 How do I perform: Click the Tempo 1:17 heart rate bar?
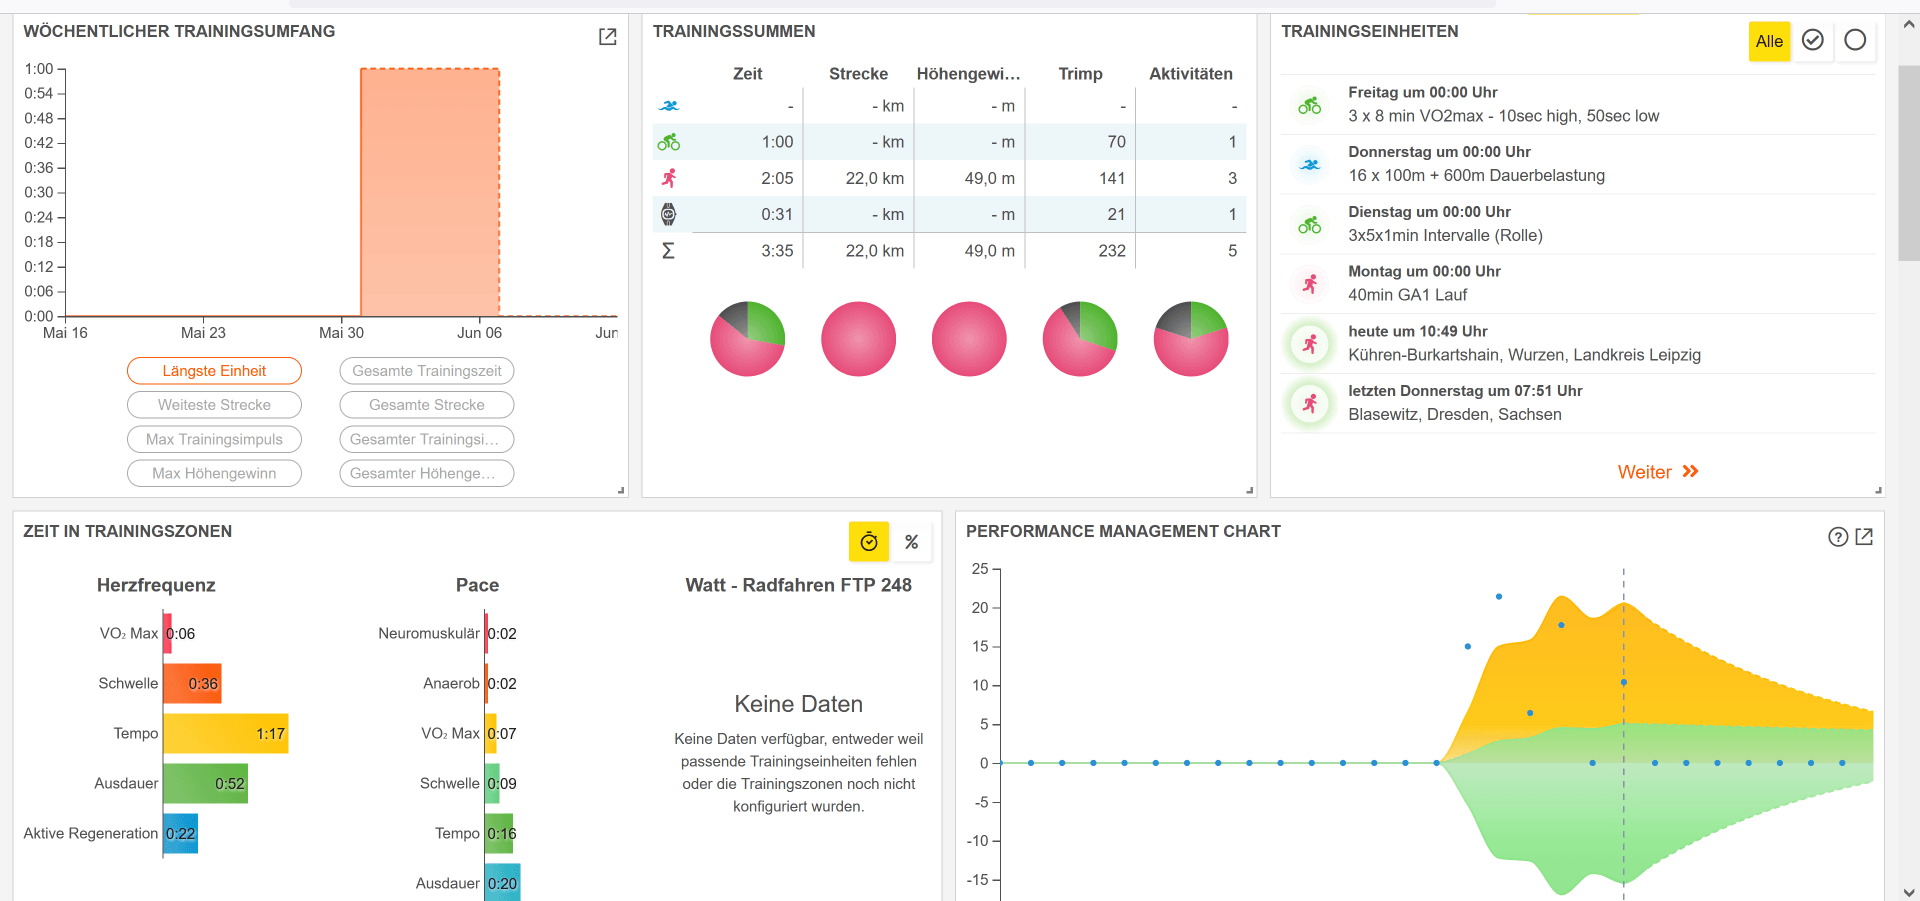226,733
